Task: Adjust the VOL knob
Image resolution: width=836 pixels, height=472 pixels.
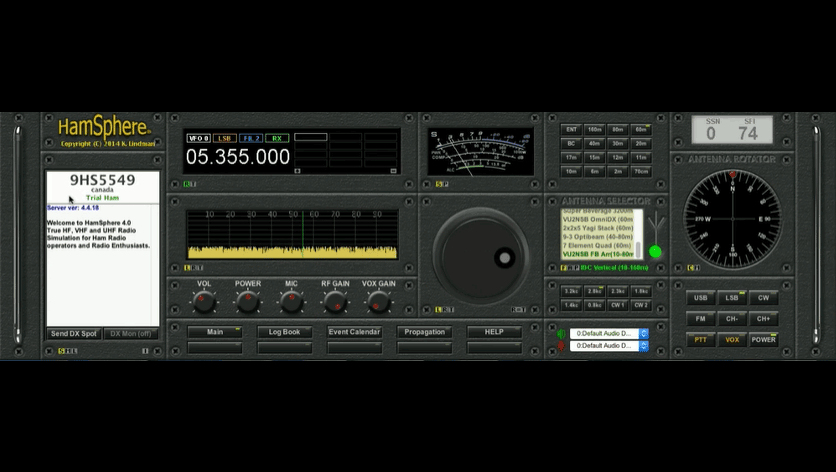Action: point(204,302)
